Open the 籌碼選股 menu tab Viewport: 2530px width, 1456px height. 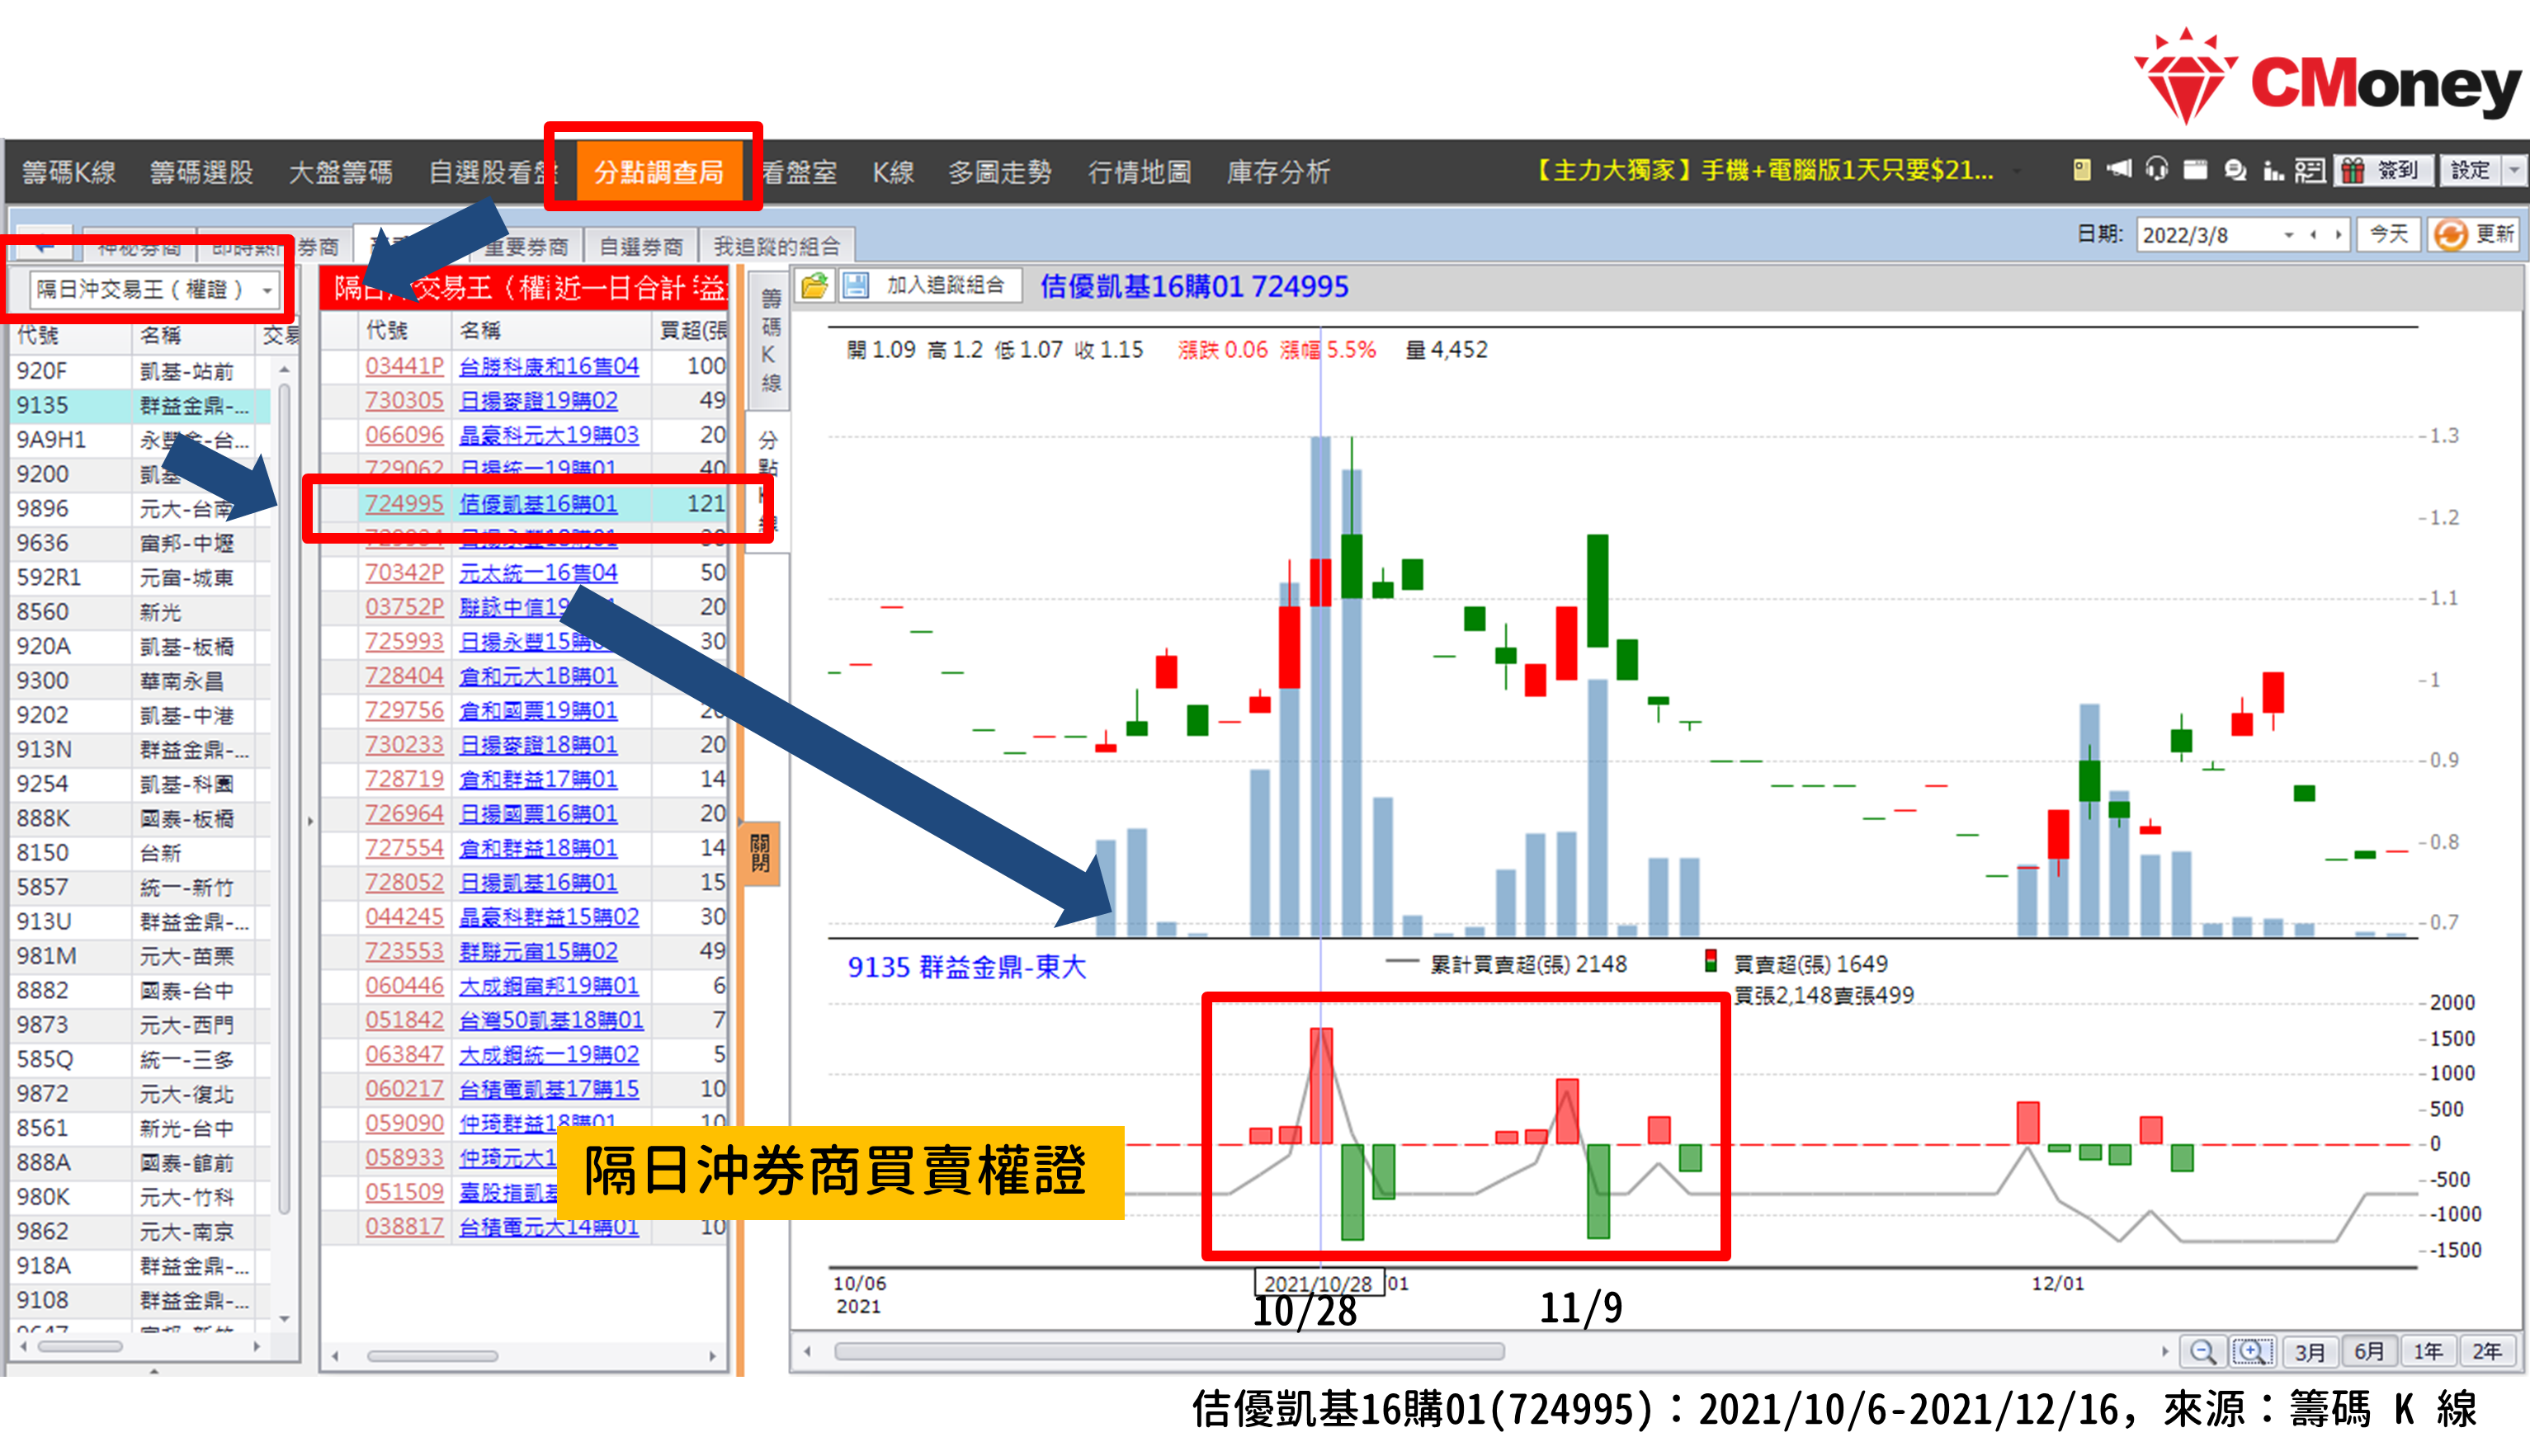coord(201,172)
